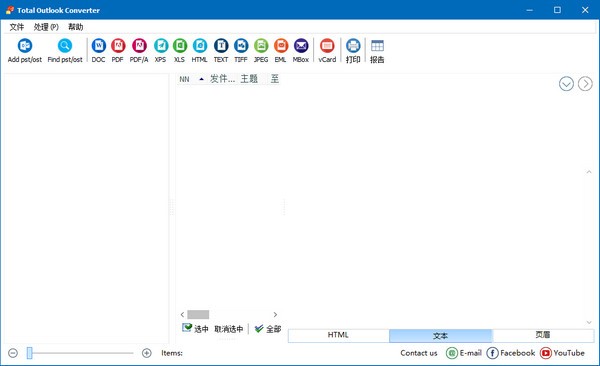Screen dimensions: 600x366
Task: Click the preview pane scroll up arrow
Action: 589,172
